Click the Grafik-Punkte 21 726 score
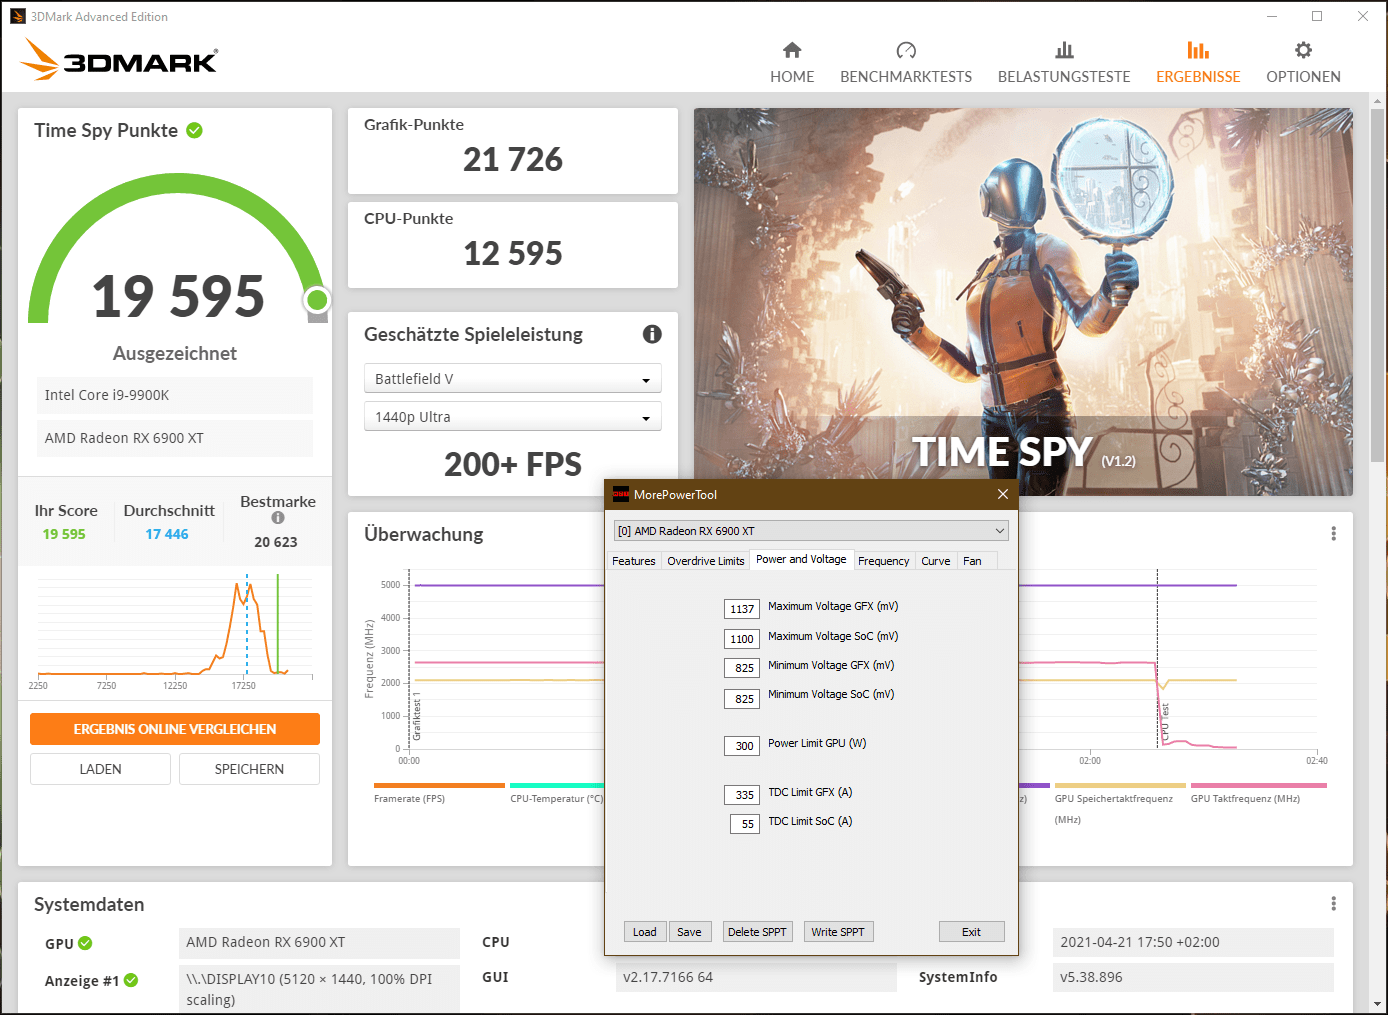The width and height of the screenshot is (1388, 1015). click(513, 160)
